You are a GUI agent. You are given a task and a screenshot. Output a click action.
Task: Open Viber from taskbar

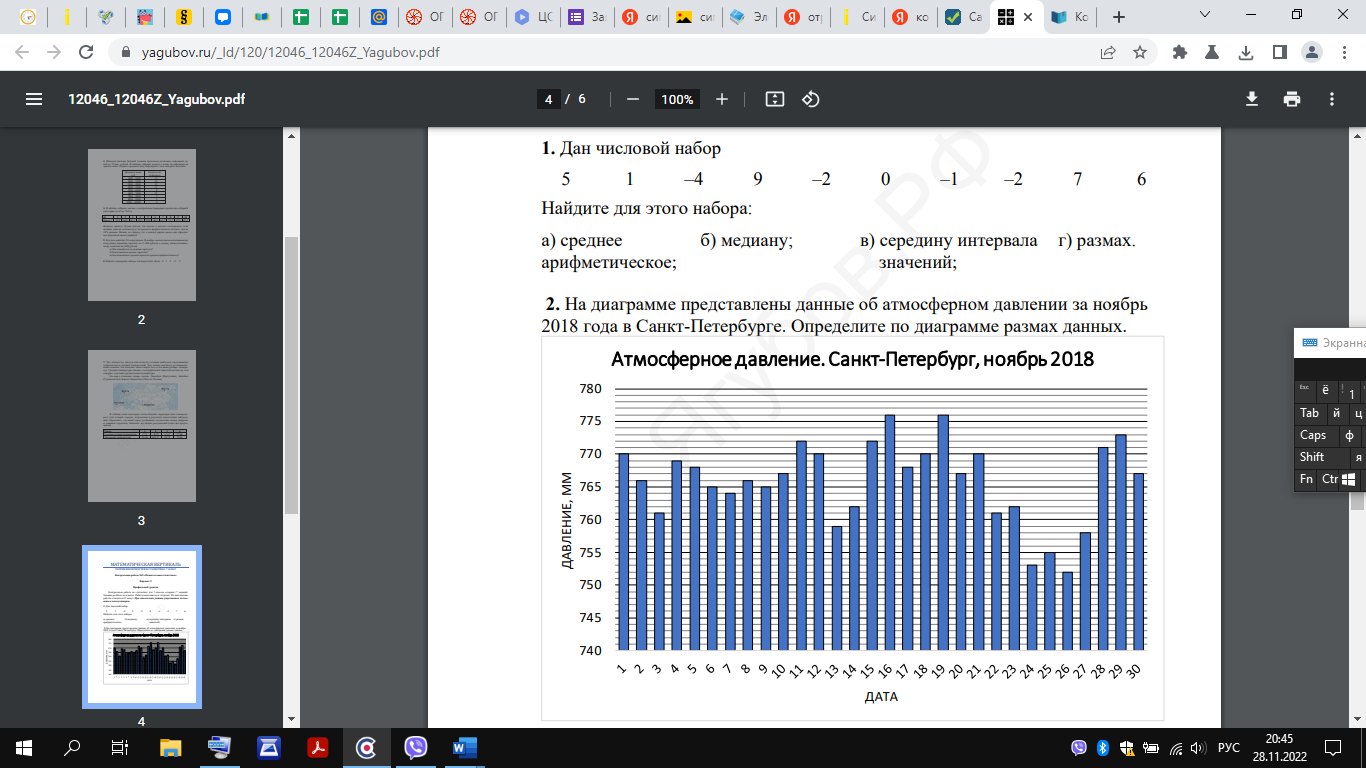coord(416,747)
